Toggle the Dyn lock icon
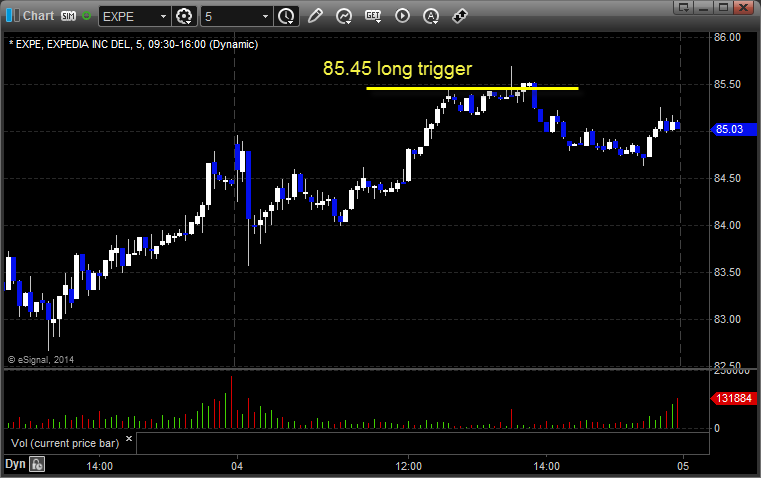This screenshot has width=761, height=478. [37, 464]
